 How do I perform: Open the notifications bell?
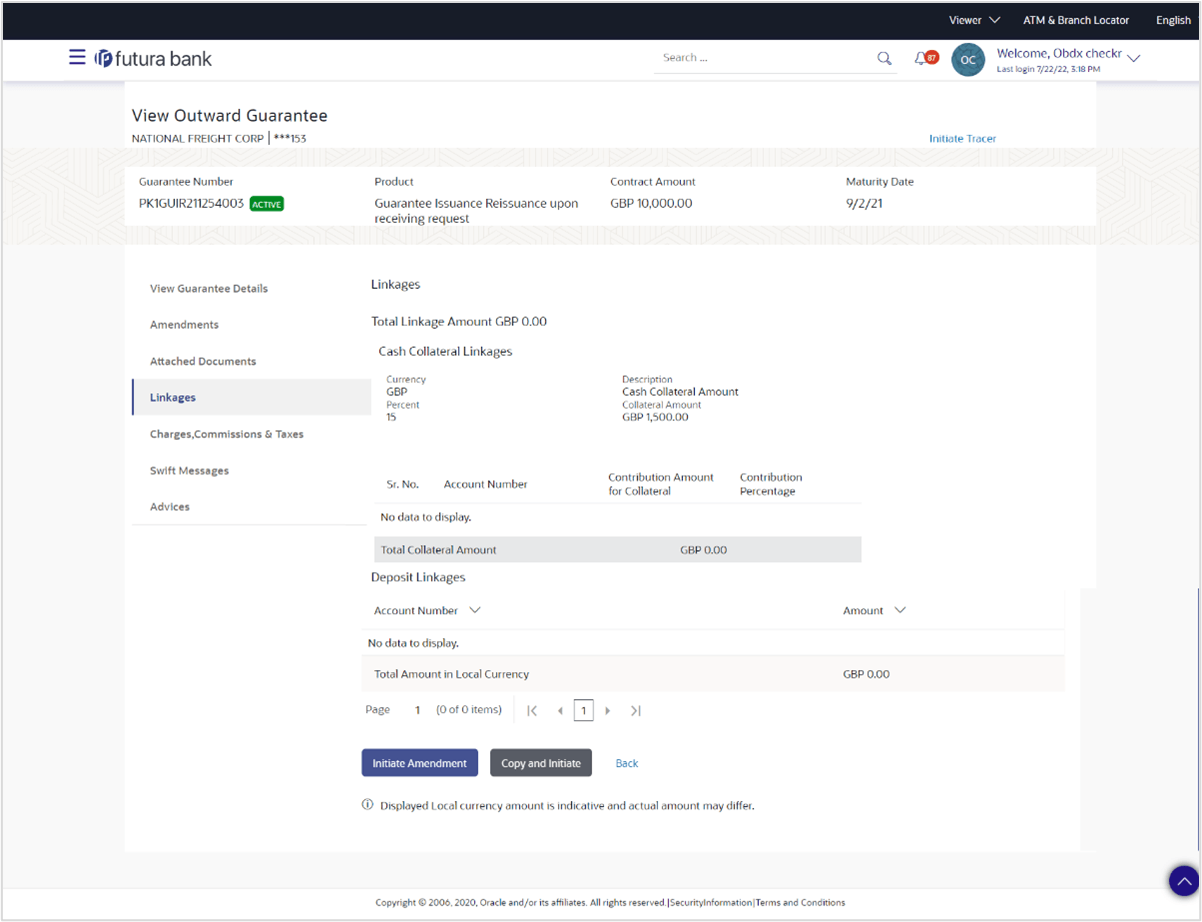(x=921, y=59)
